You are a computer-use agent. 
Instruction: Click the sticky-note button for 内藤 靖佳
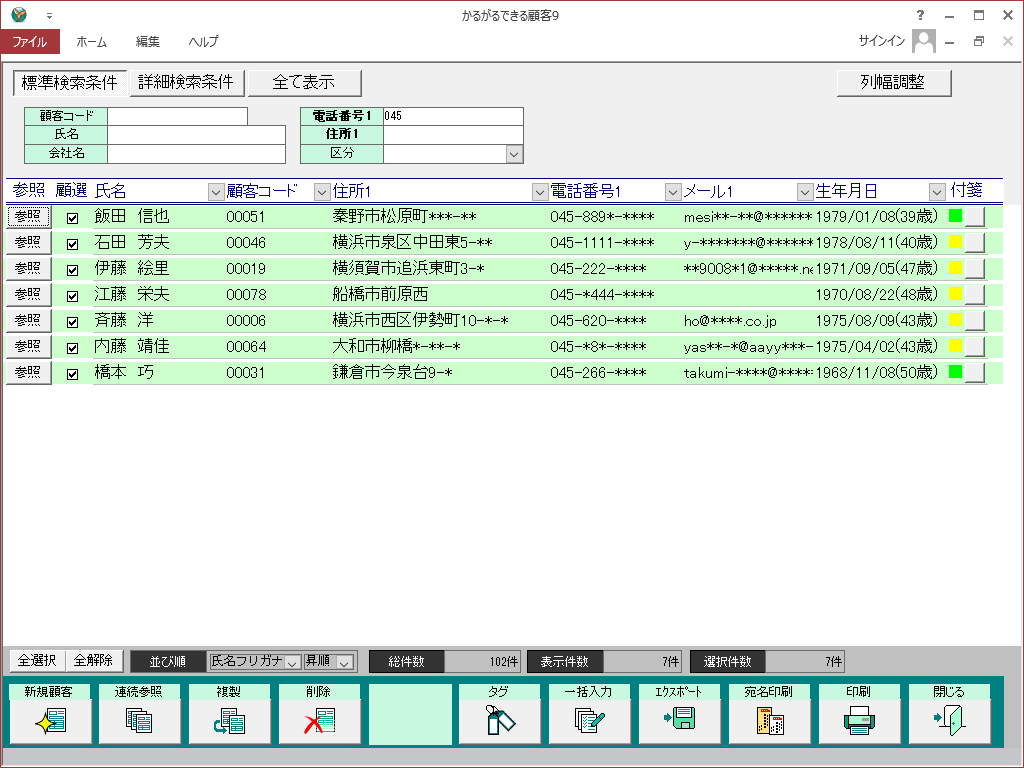coord(974,347)
